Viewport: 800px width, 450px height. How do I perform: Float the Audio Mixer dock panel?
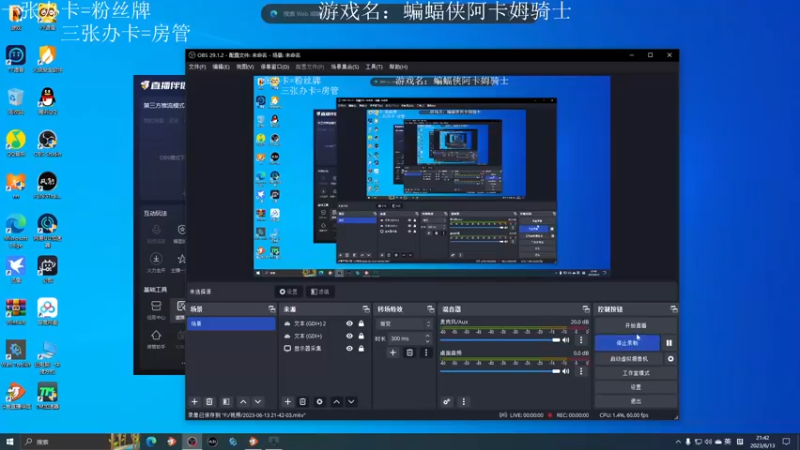coord(586,309)
